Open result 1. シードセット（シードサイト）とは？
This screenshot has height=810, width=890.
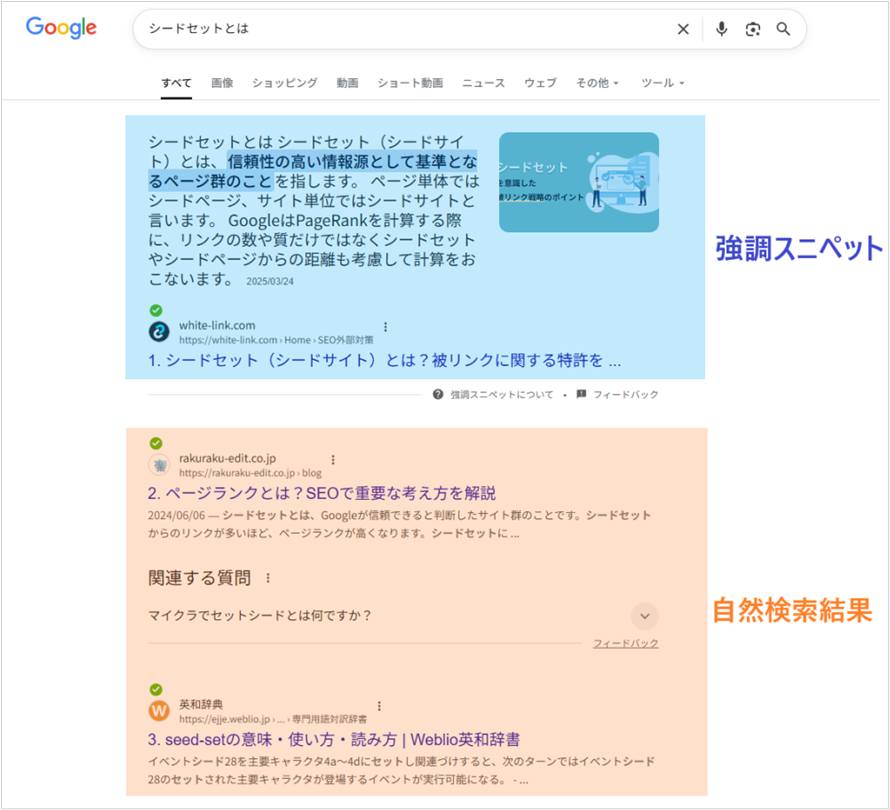(384, 360)
